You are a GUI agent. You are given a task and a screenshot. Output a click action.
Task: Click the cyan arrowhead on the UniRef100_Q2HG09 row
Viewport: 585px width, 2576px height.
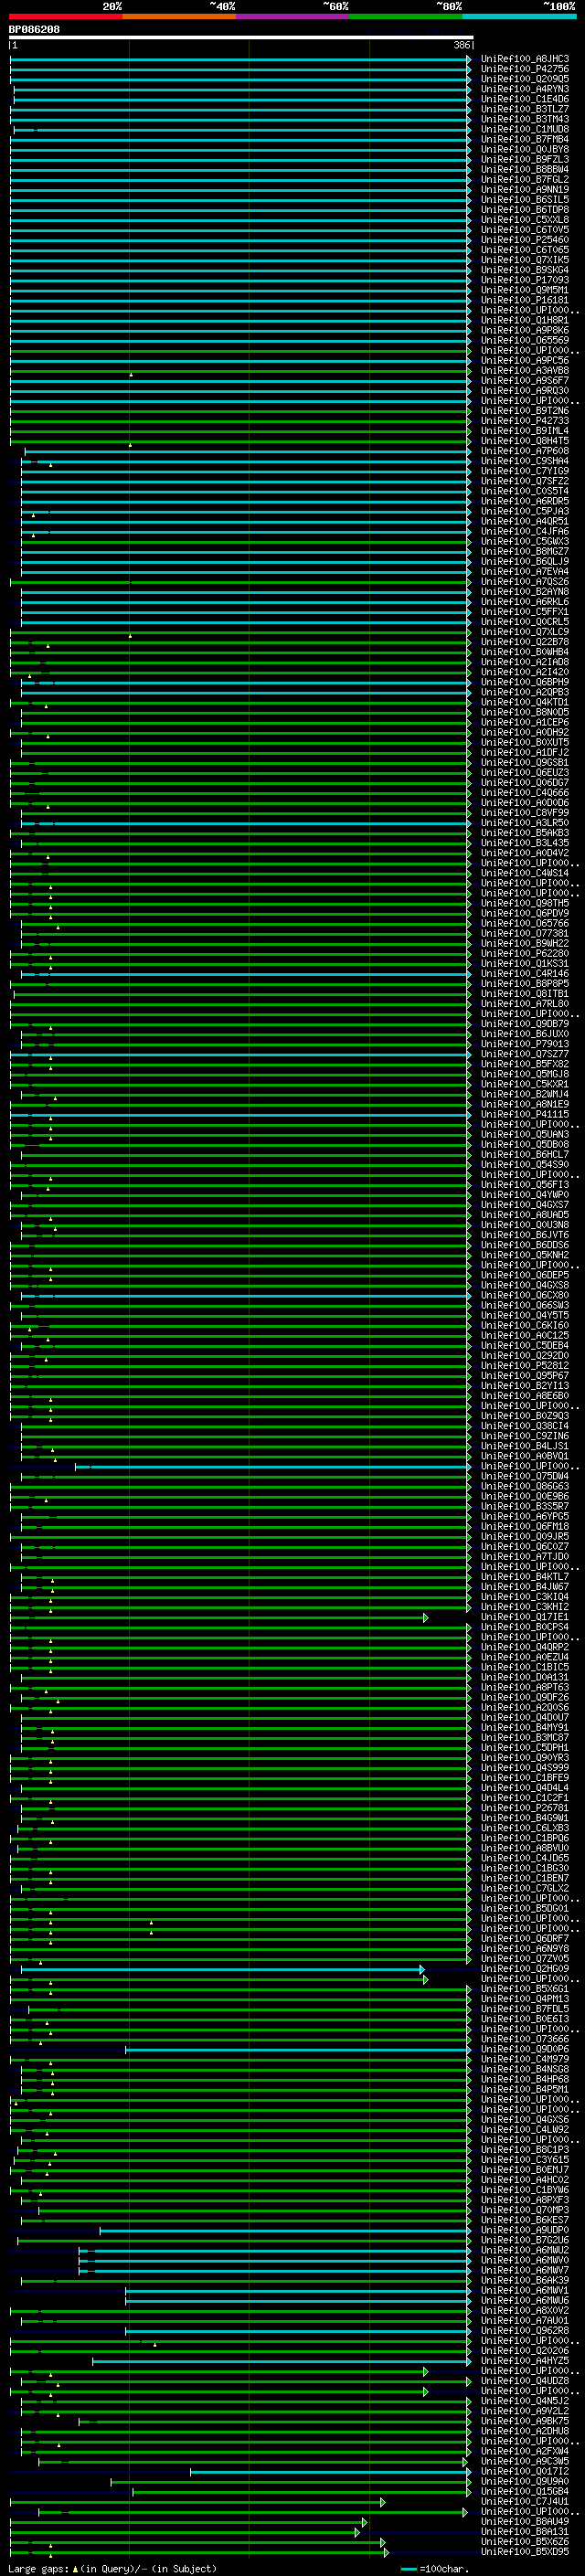pyautogui.click(x=422, y=1969)
